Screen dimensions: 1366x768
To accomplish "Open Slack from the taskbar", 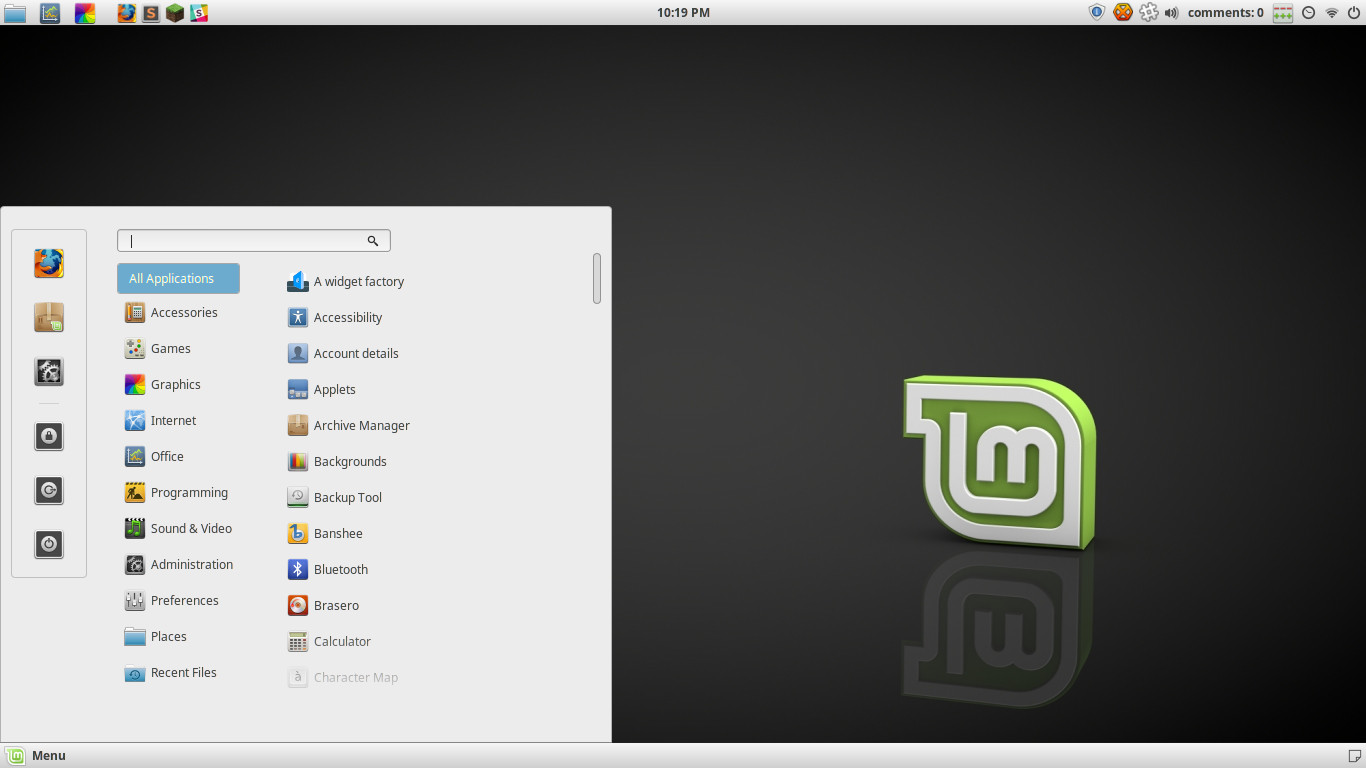I will tap(197, 13).
